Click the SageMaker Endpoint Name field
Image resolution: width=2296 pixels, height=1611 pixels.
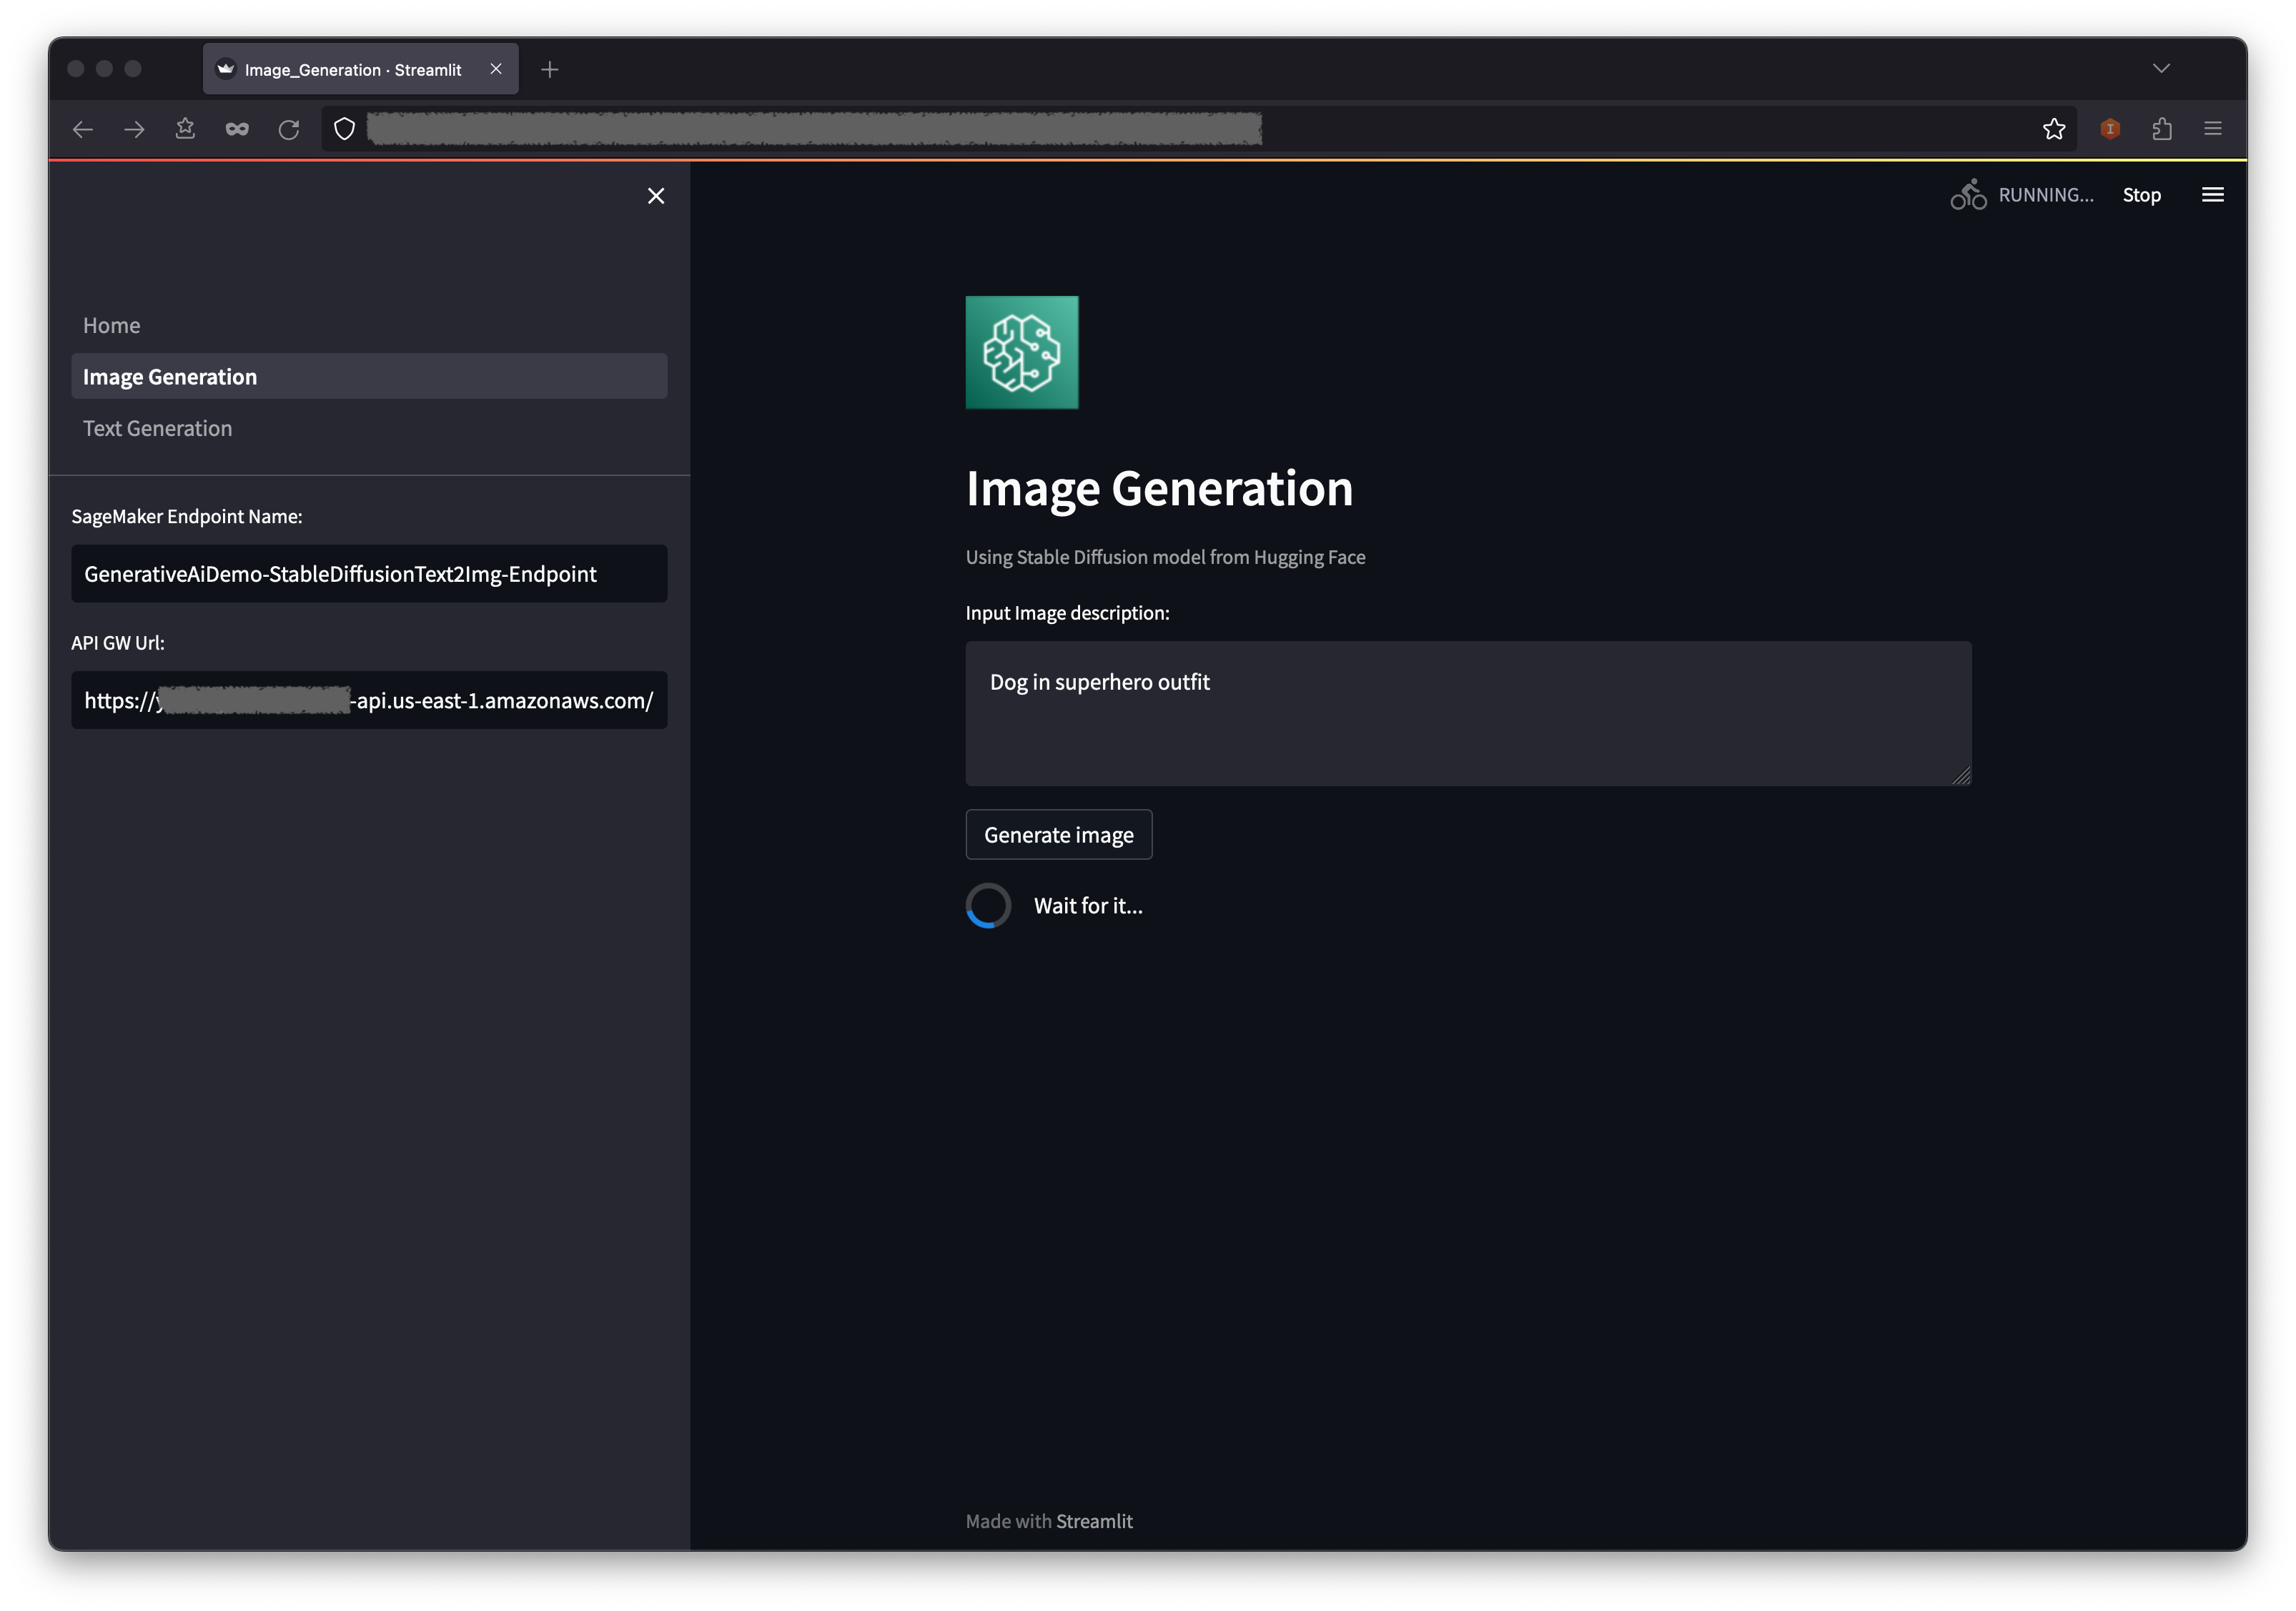click(369, 574)
